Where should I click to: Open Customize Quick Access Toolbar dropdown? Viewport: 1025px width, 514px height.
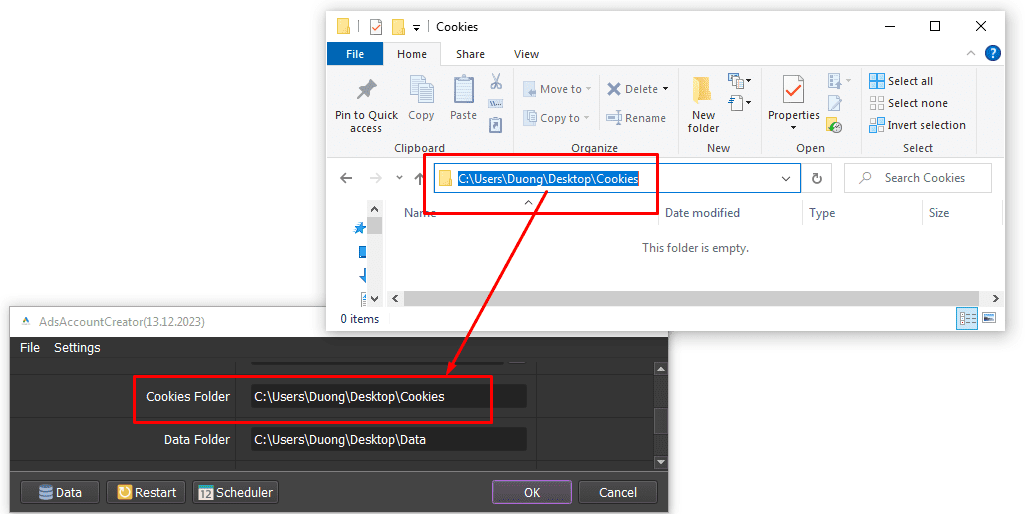coord(416,27)
